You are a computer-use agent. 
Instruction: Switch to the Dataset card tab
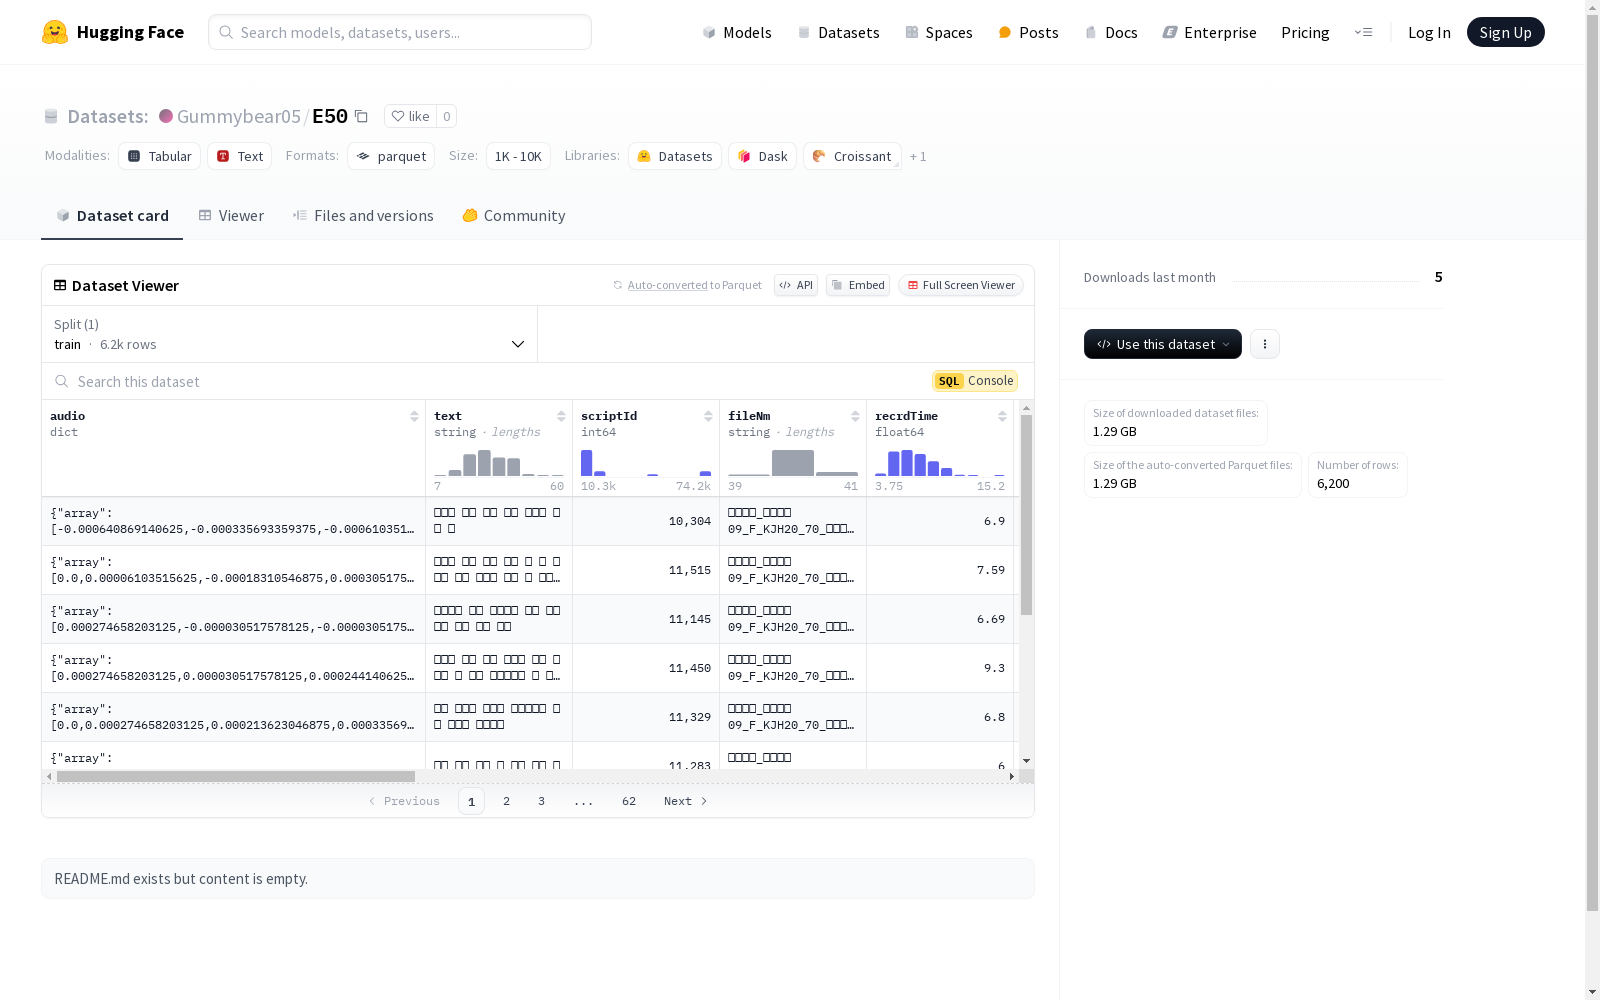112,216
